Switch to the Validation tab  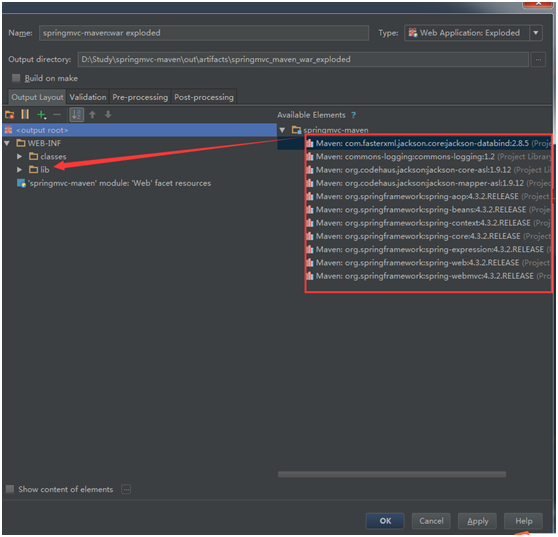click(x=88, y=97)
